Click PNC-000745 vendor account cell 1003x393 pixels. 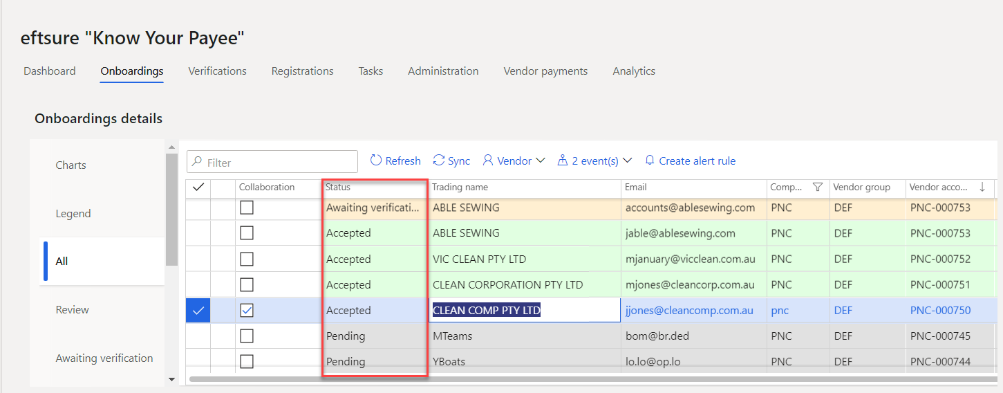click(949, 336)
